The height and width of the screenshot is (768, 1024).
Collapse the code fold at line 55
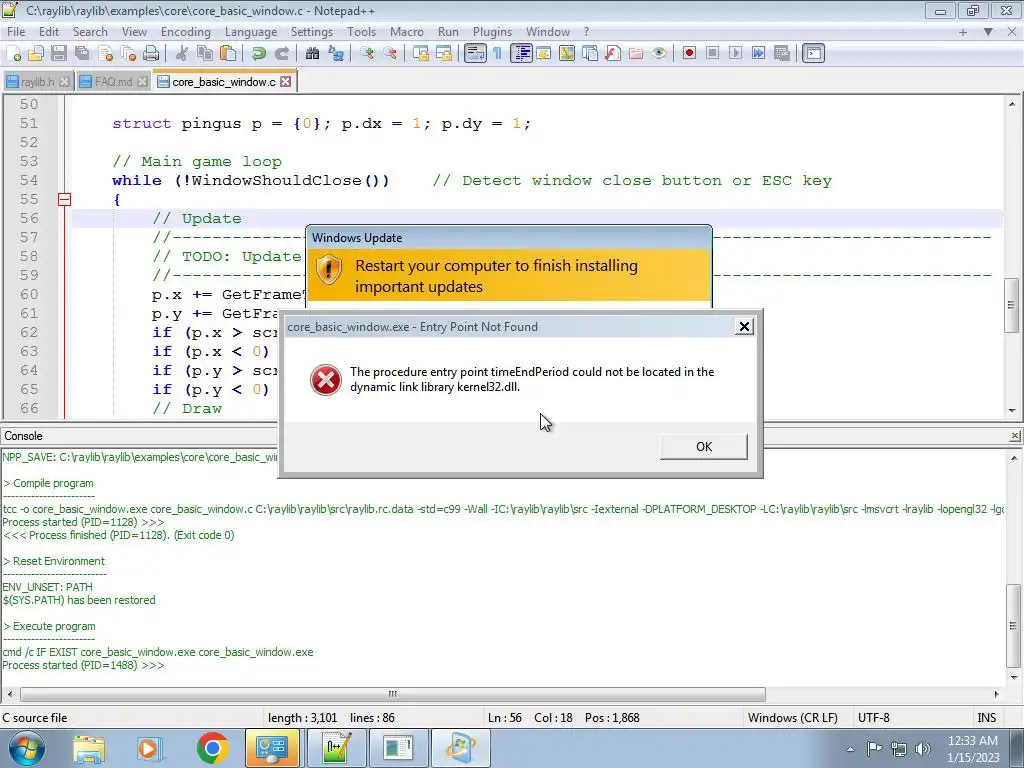coord(64,199)
